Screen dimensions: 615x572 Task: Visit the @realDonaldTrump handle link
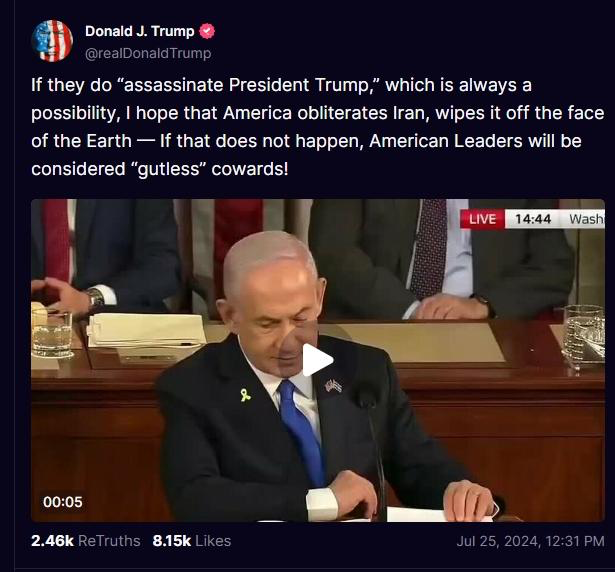148,53
